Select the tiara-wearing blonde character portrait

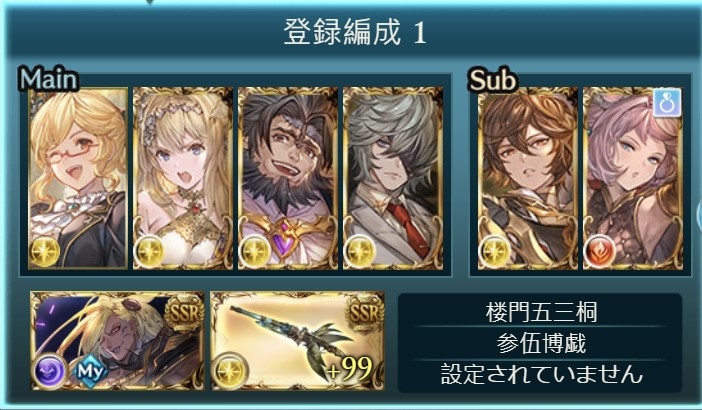pyautogui.click(x=183, y=178)
